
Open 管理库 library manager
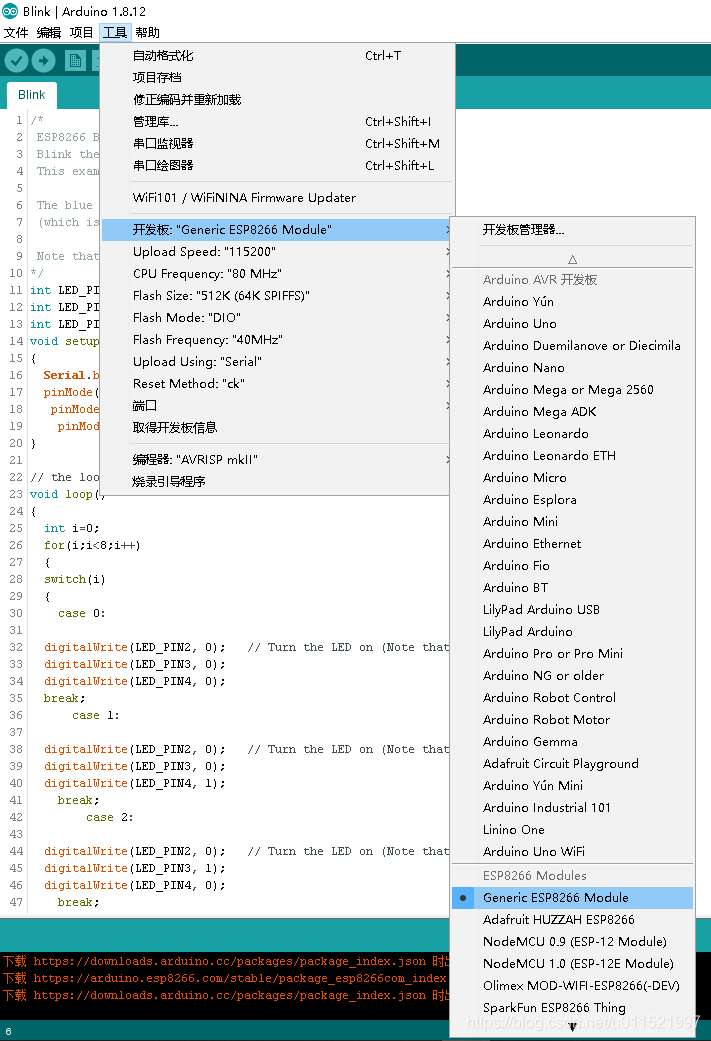(277, 121)
